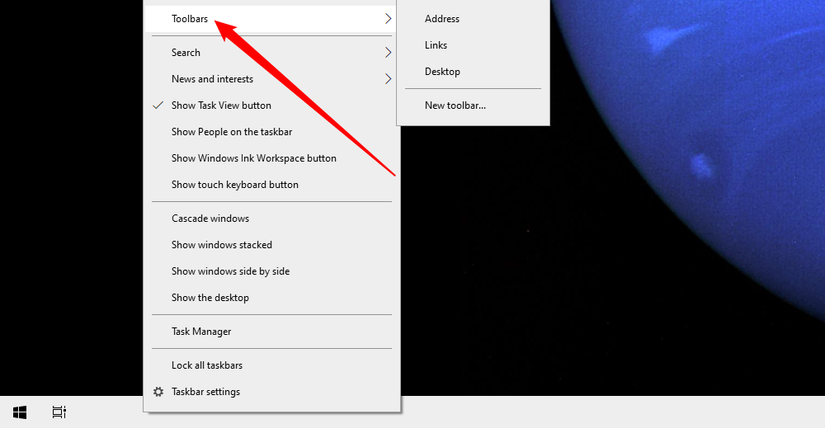The width and height of the screenshot is (825, 428).
Task: Open Taskbar settings
Action: (271, 392)
